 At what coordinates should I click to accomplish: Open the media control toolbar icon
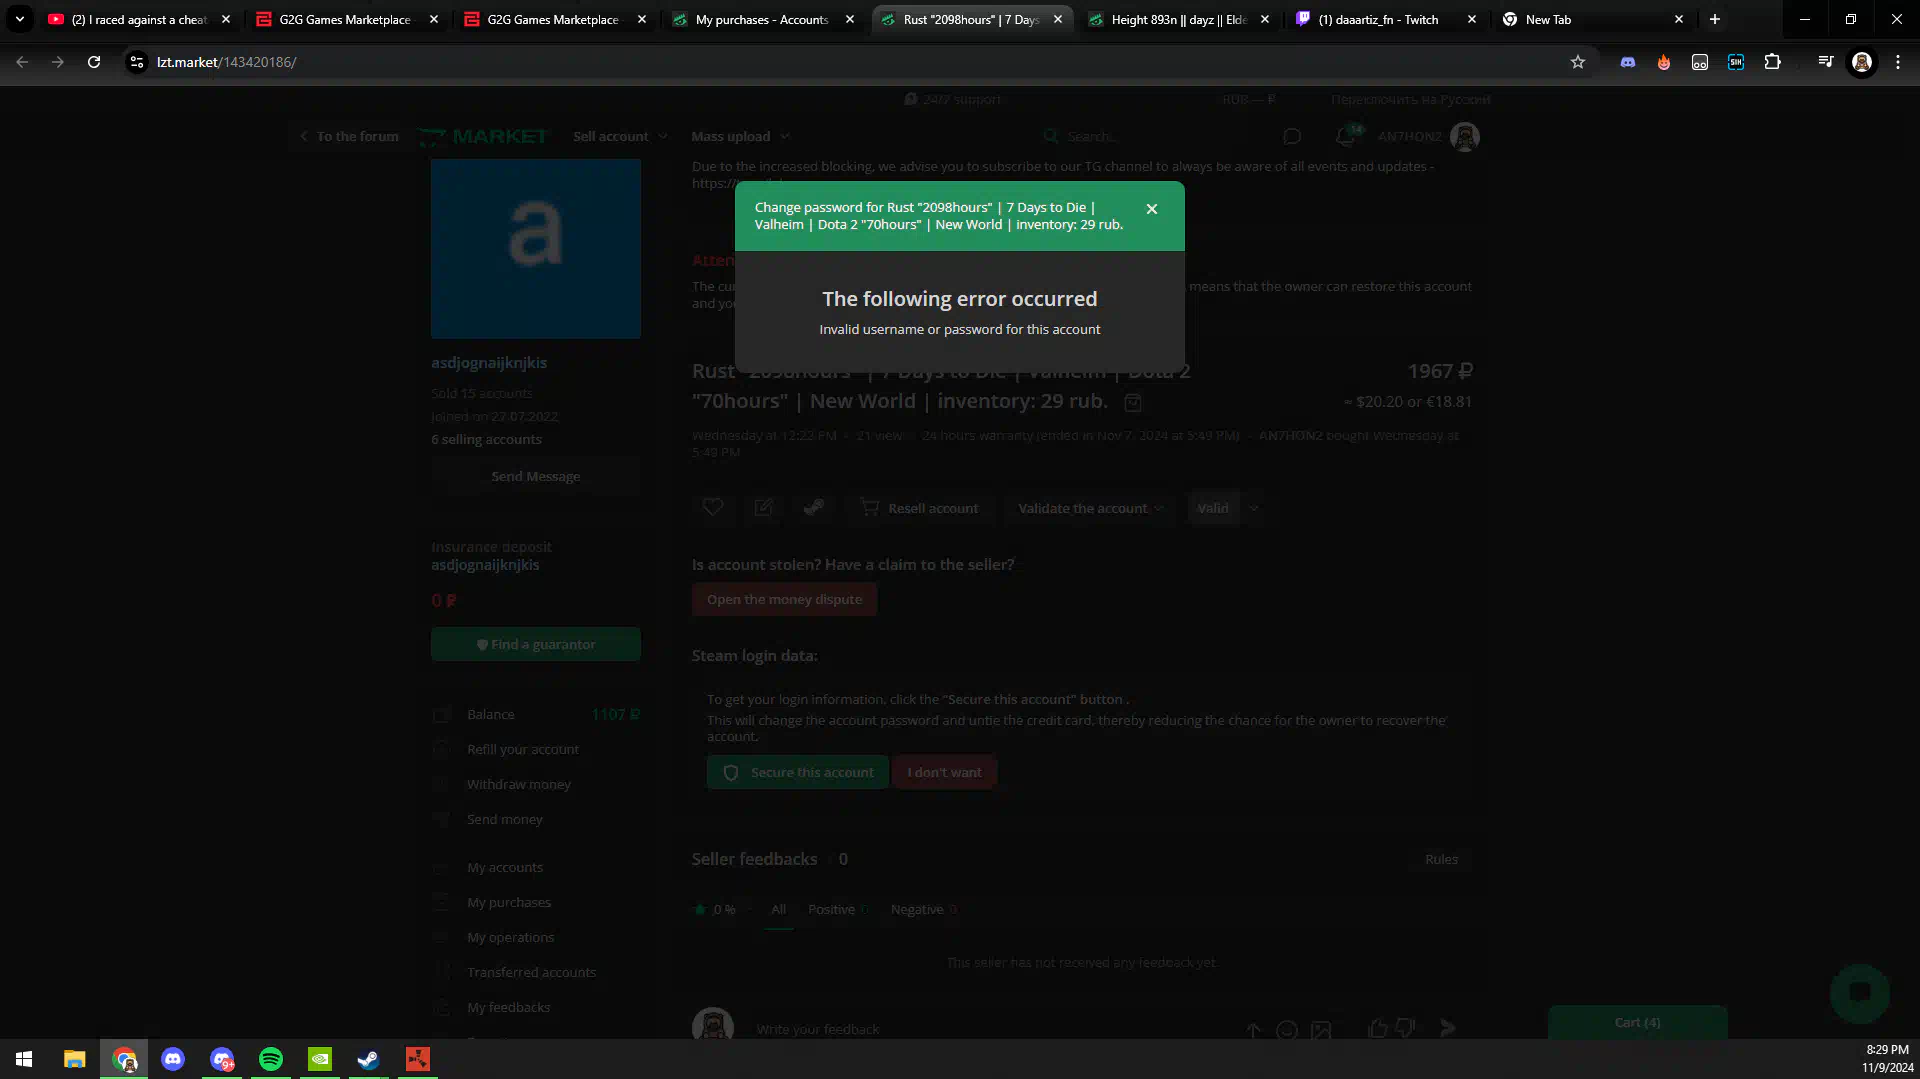[1826, 62]
